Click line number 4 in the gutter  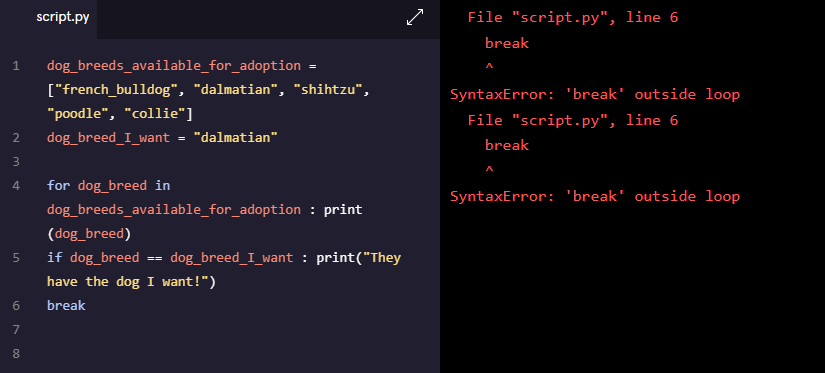pos(16,186)
